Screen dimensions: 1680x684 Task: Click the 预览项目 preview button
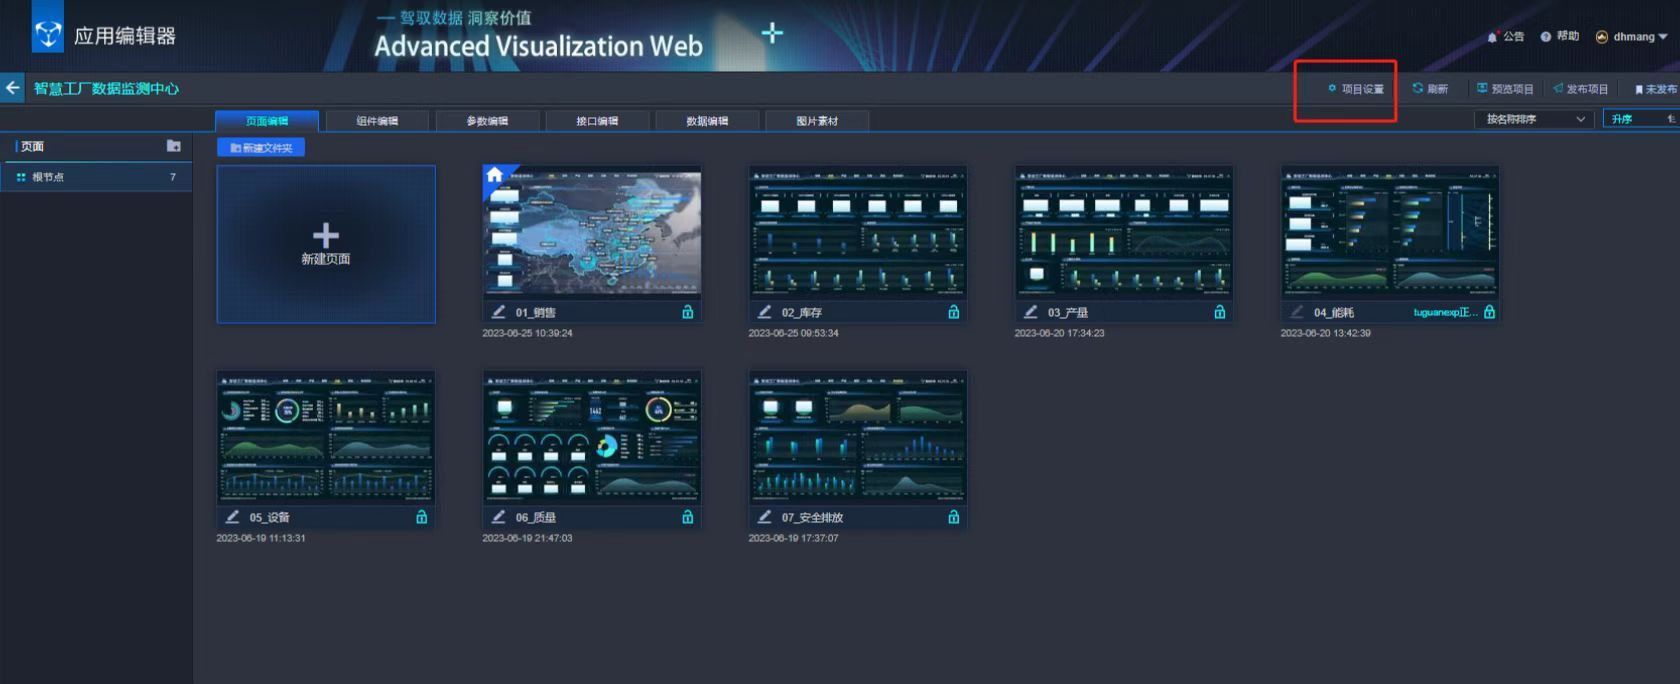(1505, 89)
